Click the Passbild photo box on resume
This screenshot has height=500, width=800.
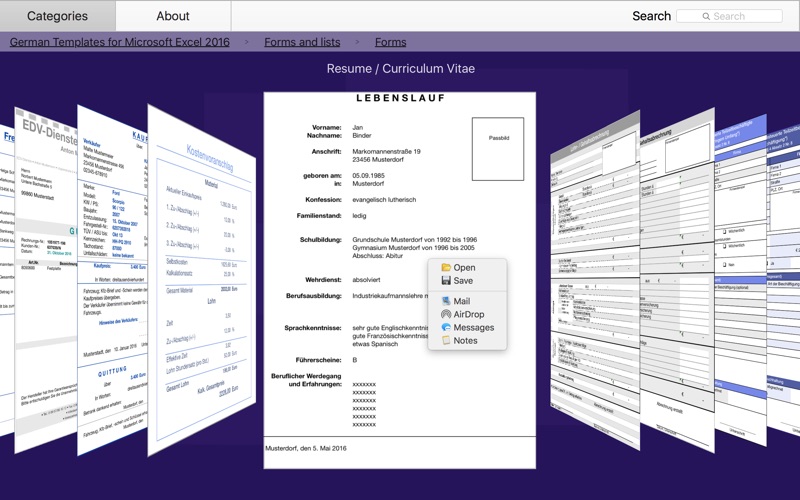pos(498,149)
